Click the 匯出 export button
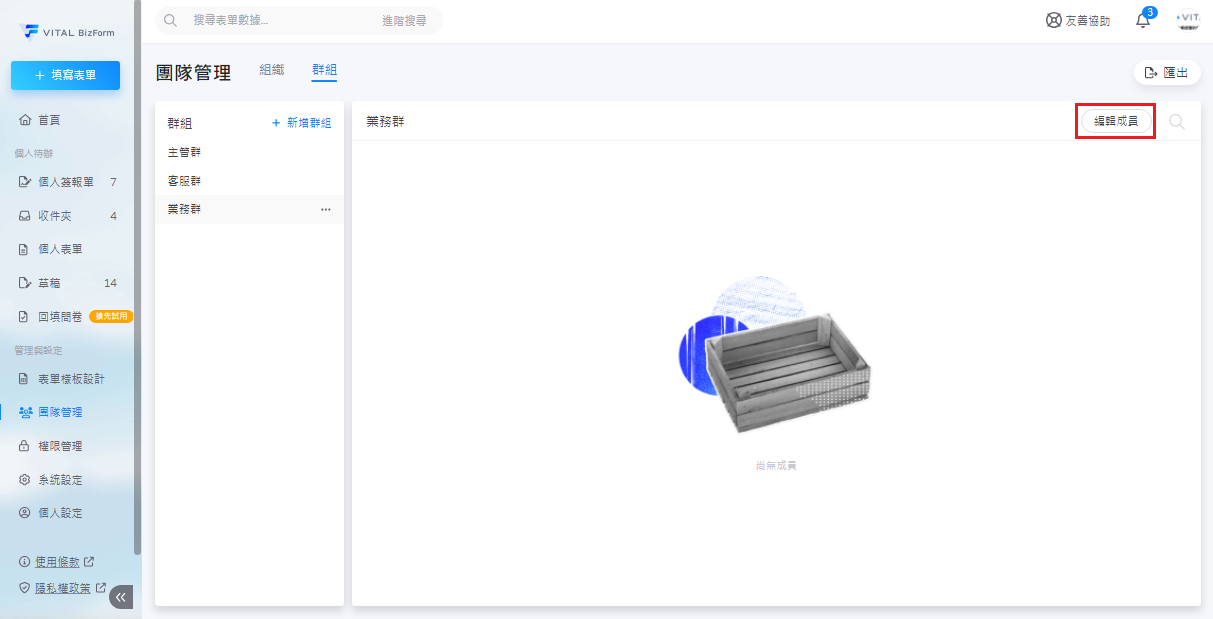This screenshot has width=1213, height=619. pyautogui.click(x=1166, y=73)
